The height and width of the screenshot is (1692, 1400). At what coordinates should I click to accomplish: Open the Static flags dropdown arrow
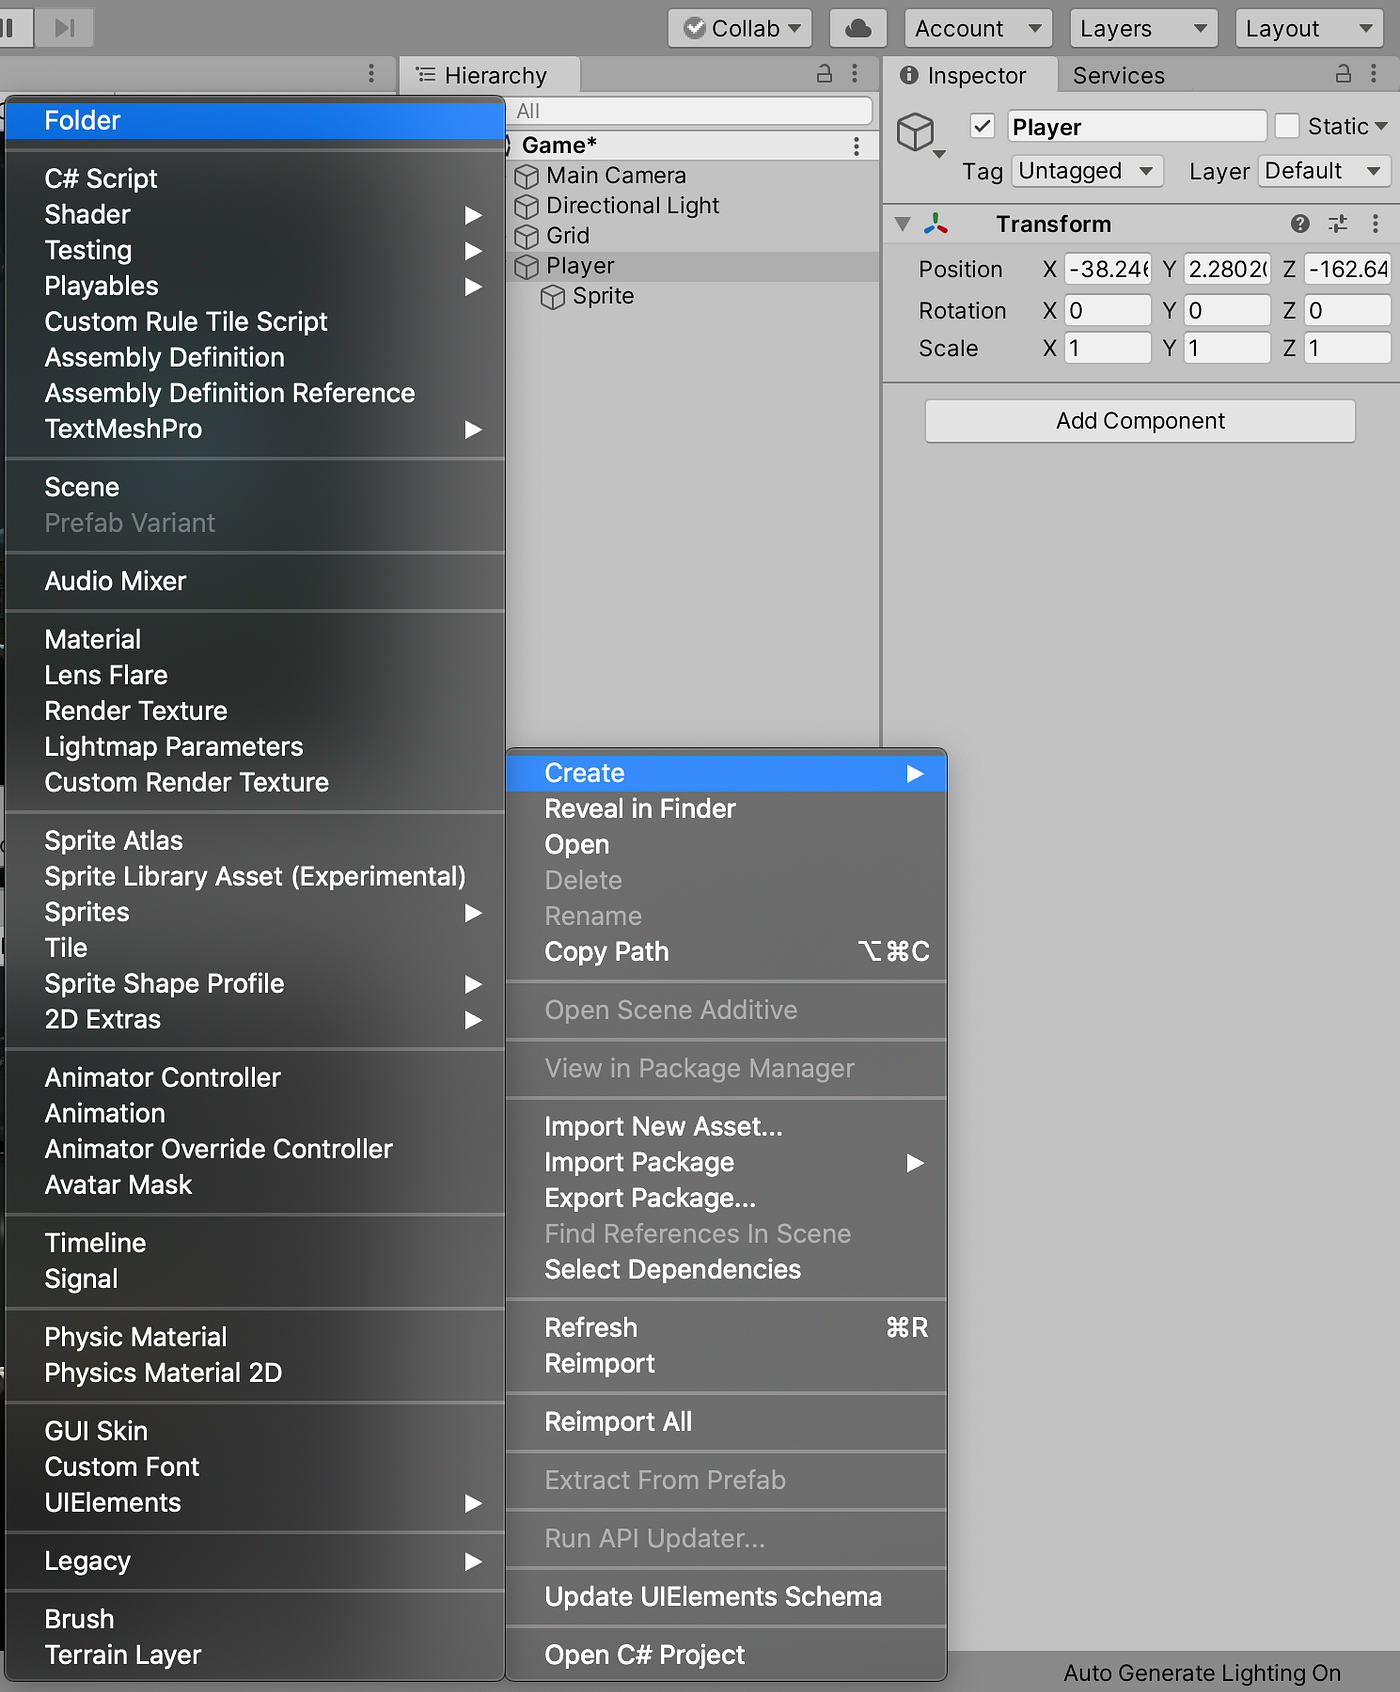1381,127
